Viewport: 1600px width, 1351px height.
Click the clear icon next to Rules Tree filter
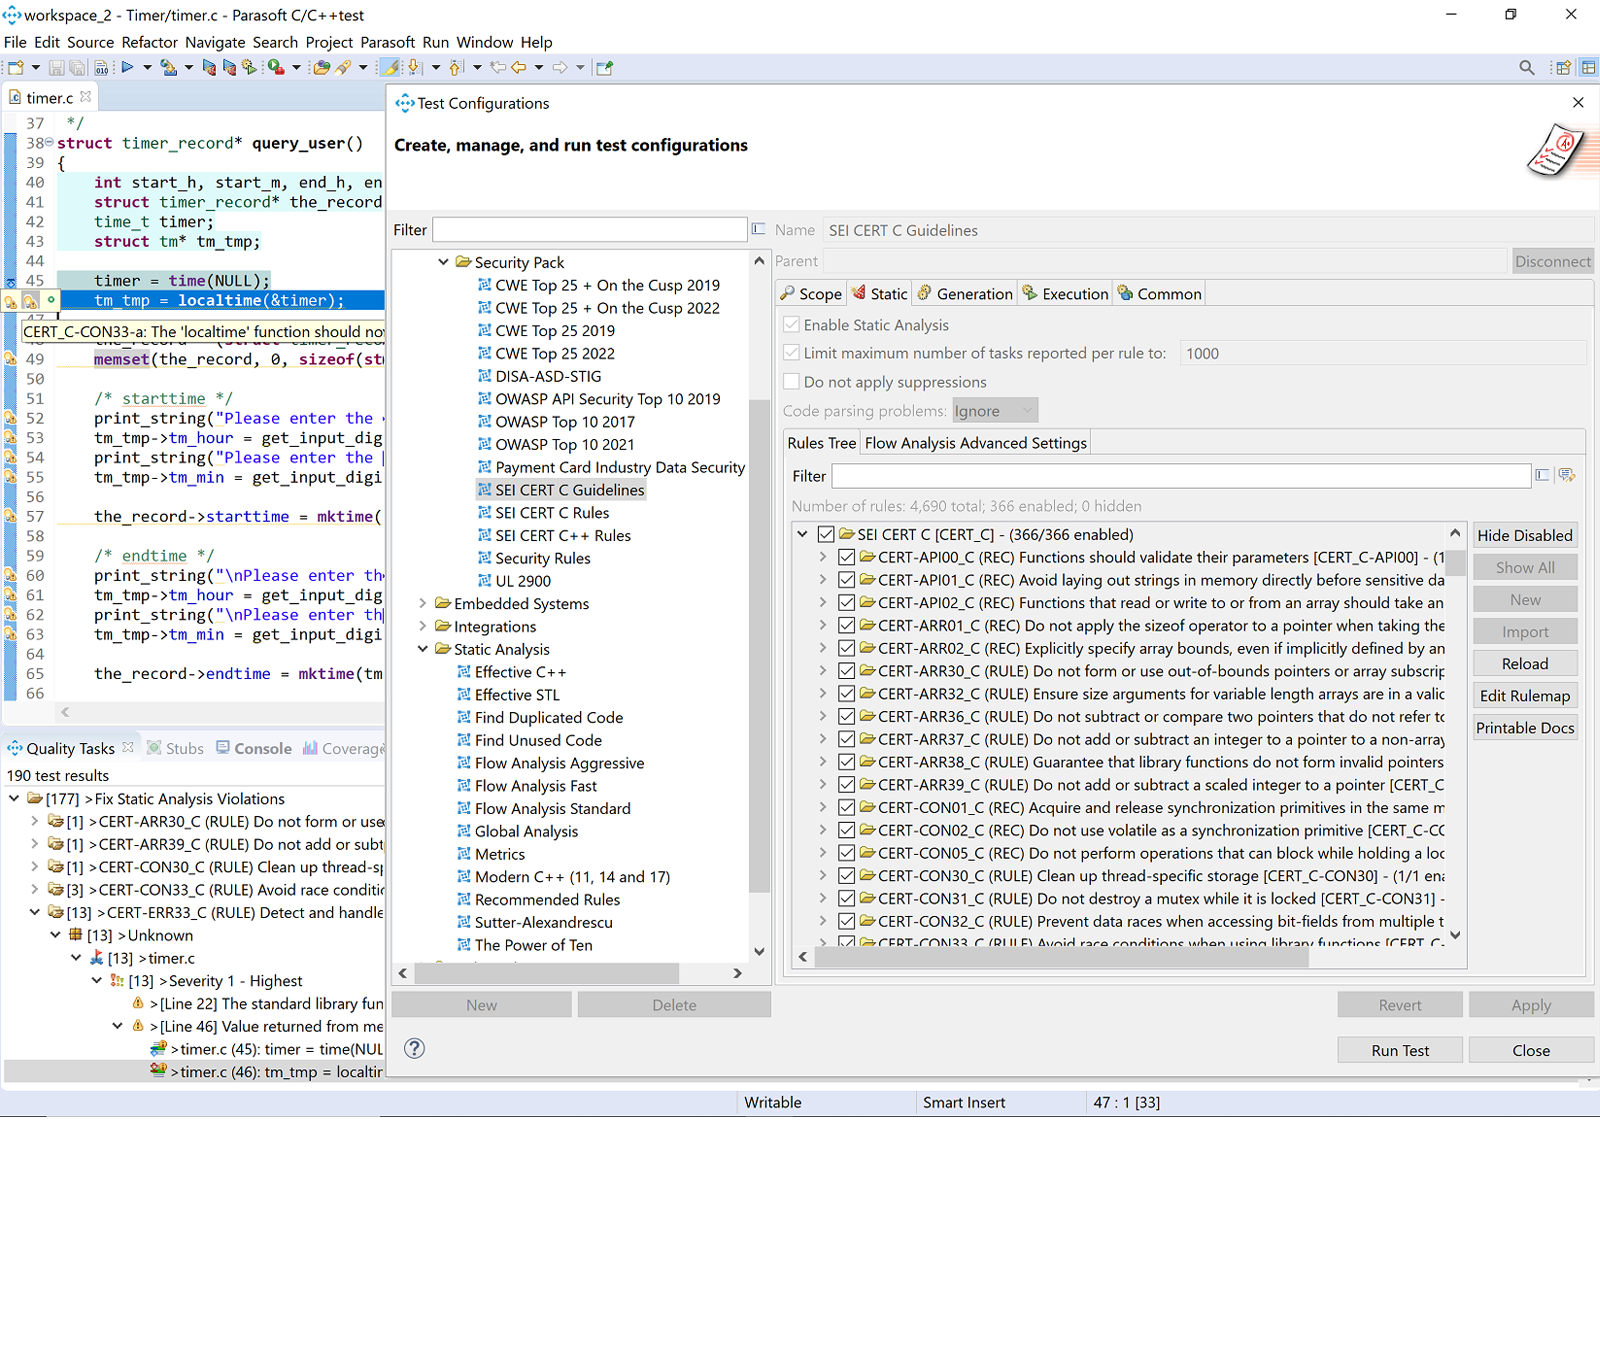(1542, 475)
